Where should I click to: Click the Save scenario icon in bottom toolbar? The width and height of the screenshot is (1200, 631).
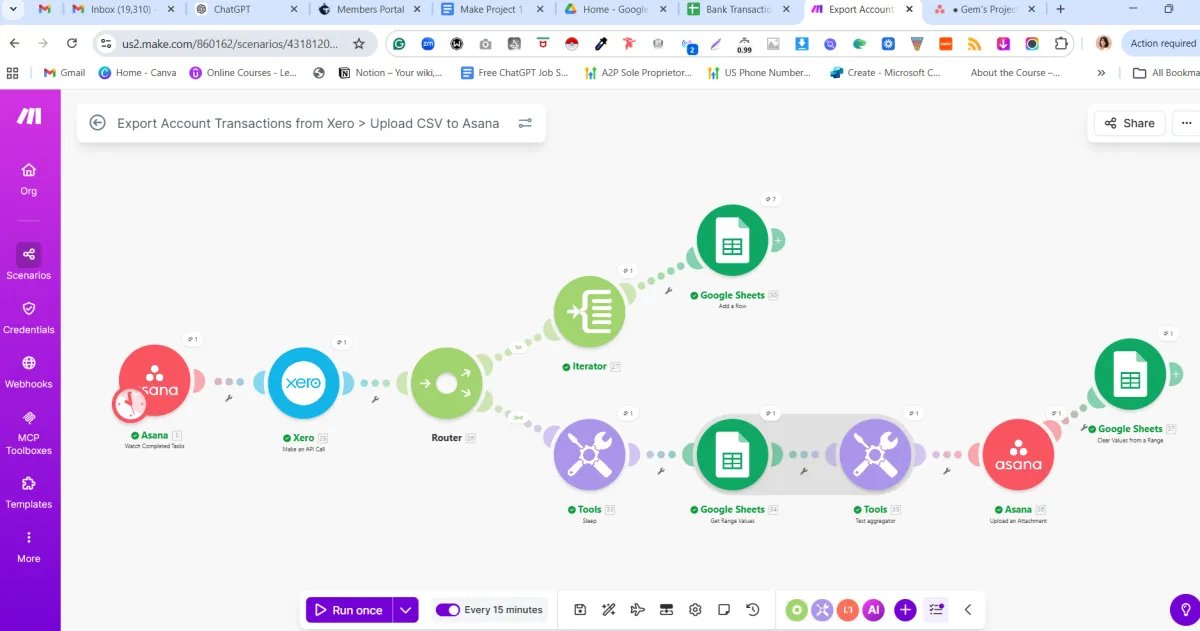580,609
